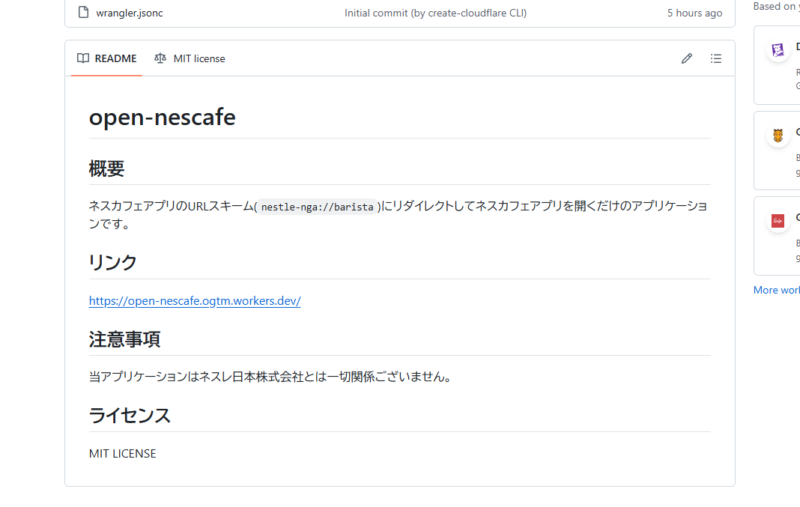
Task: Open the README outline list icon
Action: (716, 59)
